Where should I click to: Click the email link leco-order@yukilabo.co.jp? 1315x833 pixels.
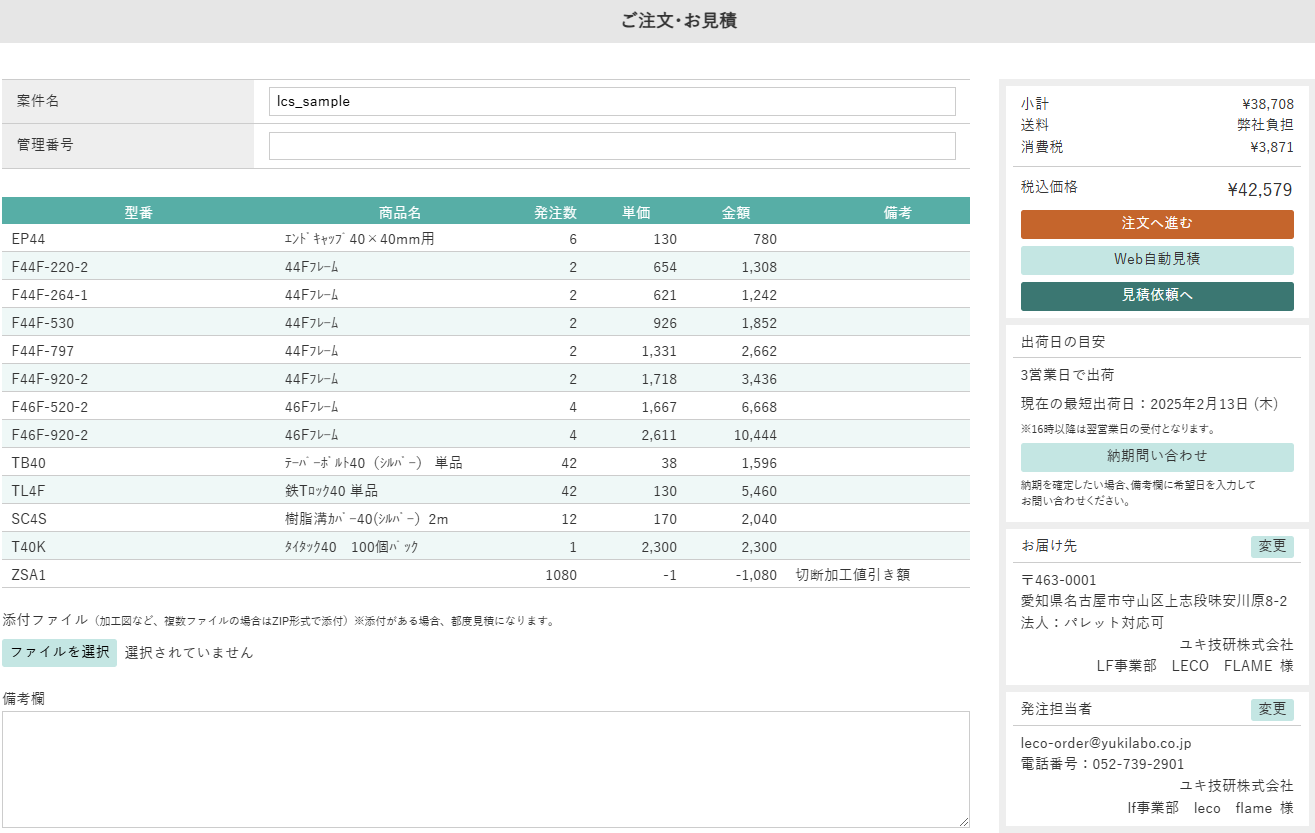[x=1102, y=741]
